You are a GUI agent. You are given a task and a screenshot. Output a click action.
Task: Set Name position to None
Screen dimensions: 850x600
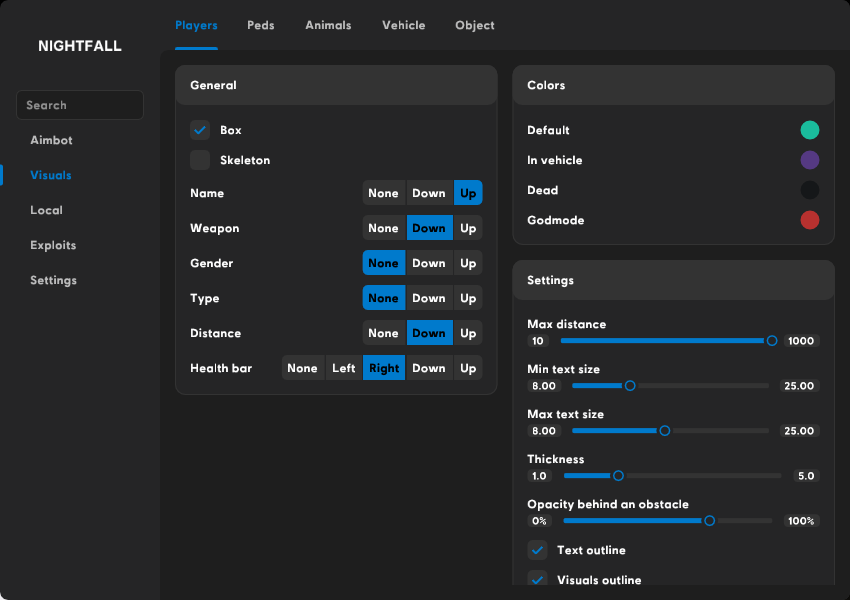pyautogui.click(x=383, y=193)
